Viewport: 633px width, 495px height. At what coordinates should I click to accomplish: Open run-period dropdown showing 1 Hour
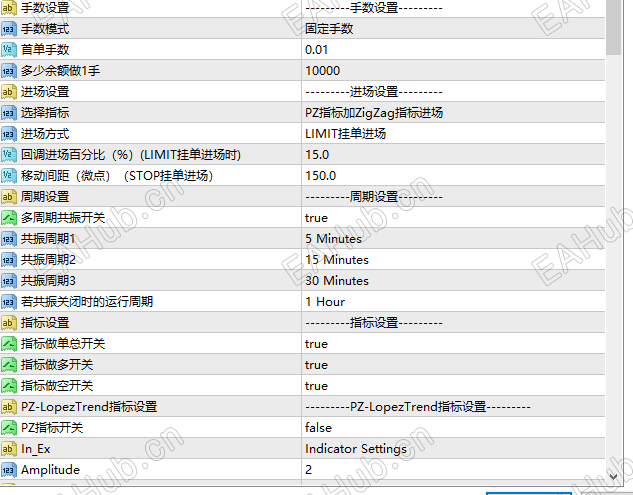(x=453, y=302)
